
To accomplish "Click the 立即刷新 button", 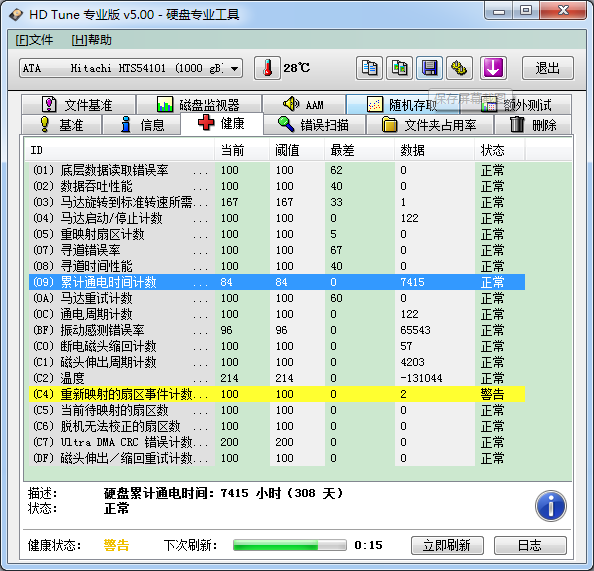I will coord(447,545).
